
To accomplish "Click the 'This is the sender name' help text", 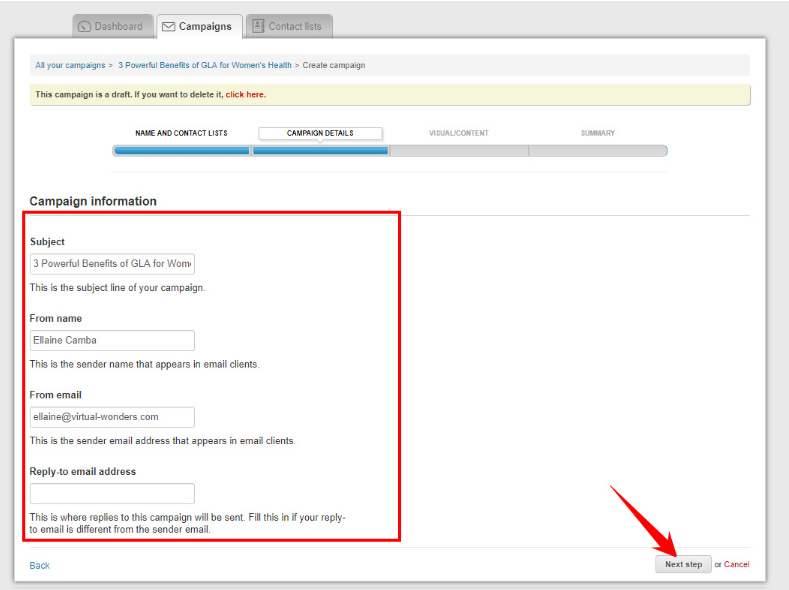I will (144, 364).
